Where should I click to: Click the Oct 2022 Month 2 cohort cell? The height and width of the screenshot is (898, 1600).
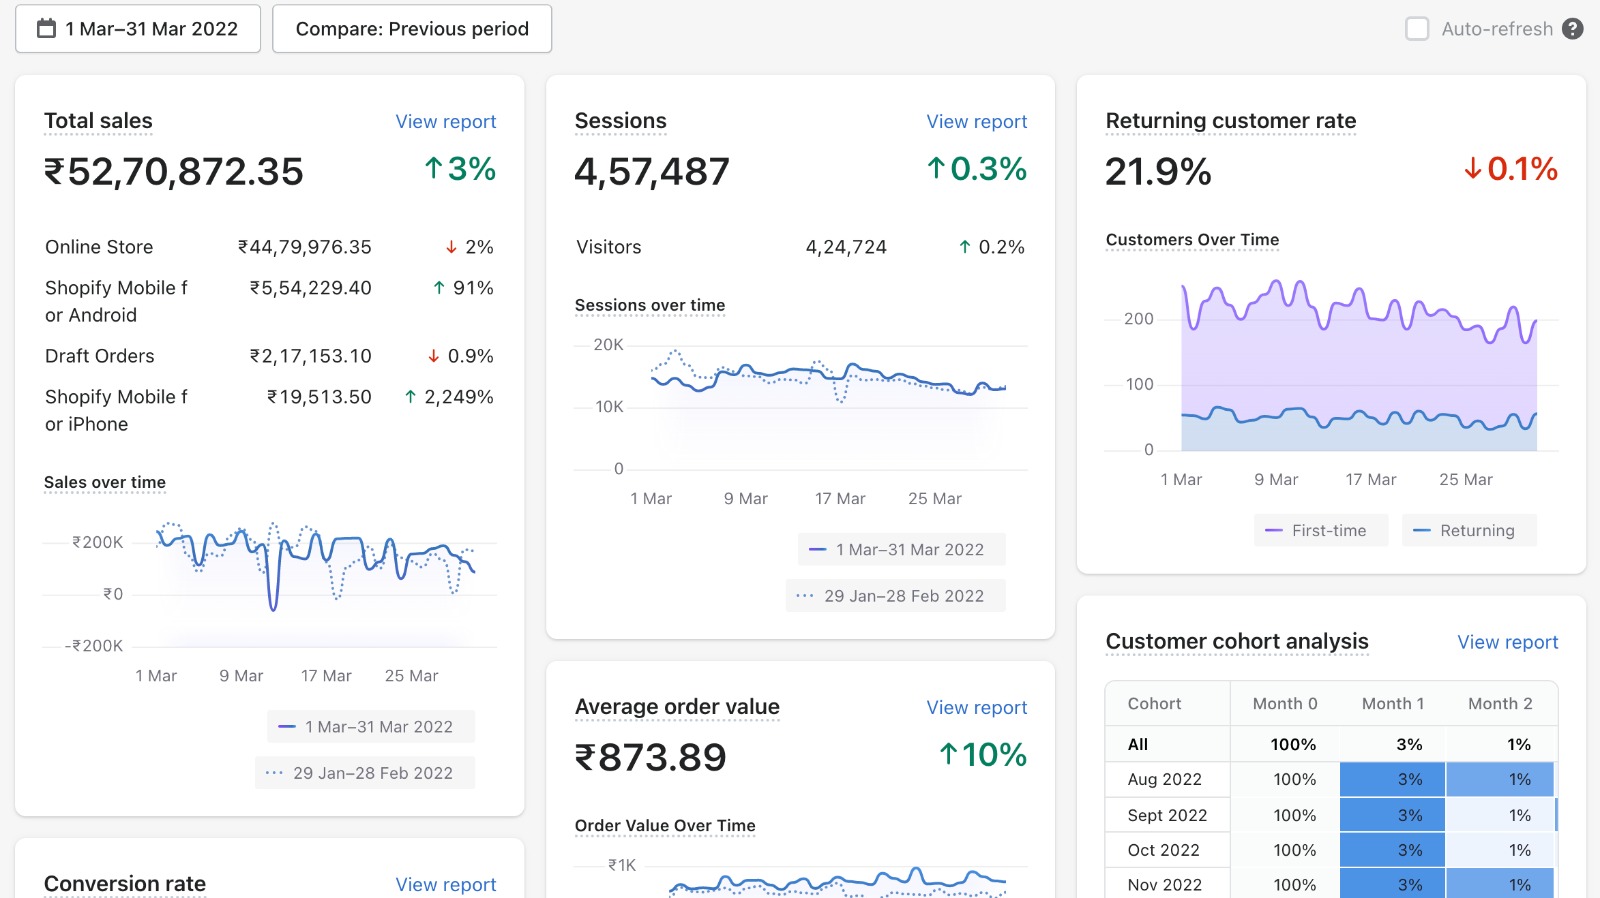1500,850
